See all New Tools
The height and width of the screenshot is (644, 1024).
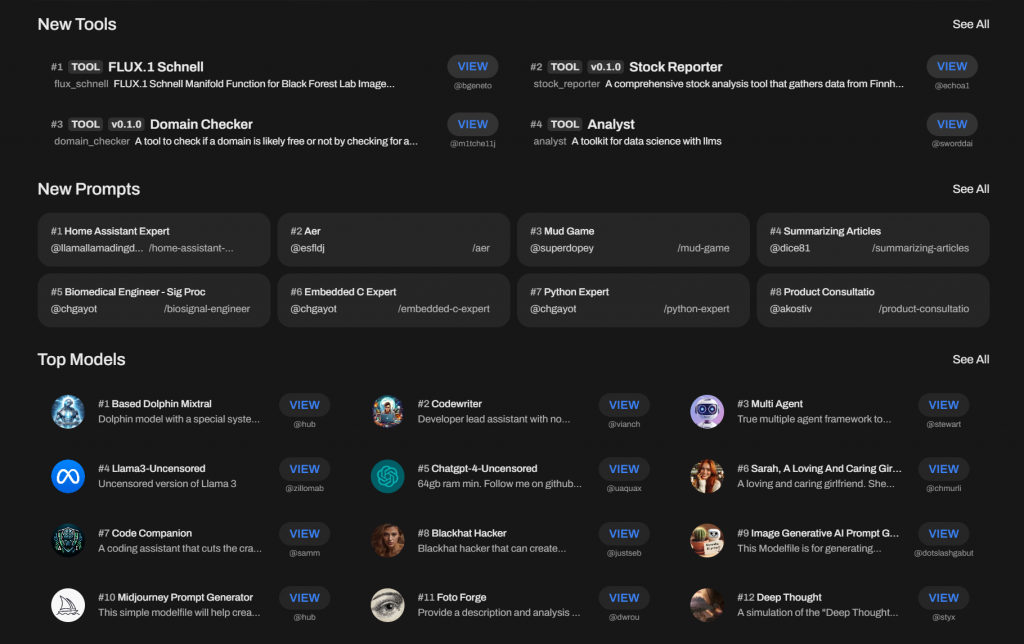coord(970,24)
